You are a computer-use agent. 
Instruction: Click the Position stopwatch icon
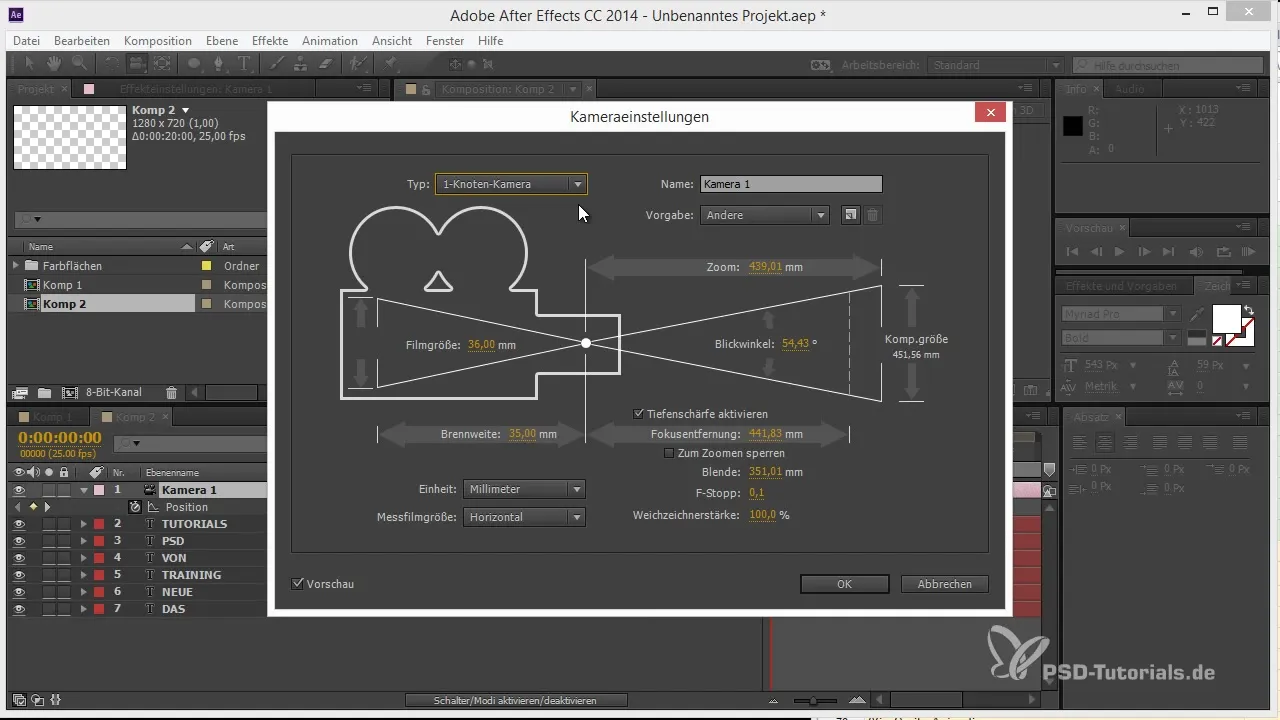(x=135, y=507)
